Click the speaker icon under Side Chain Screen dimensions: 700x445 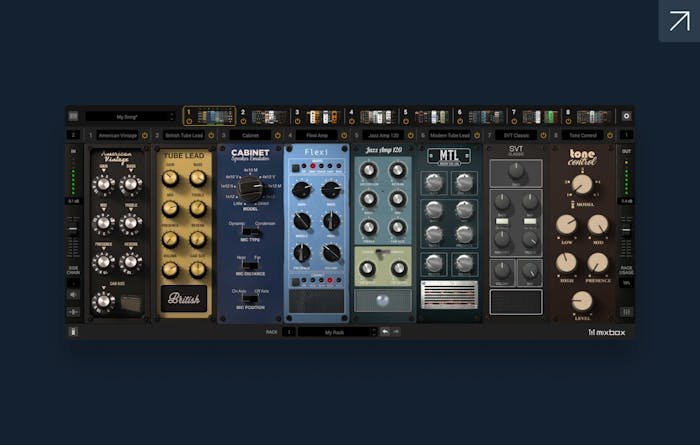73,295
